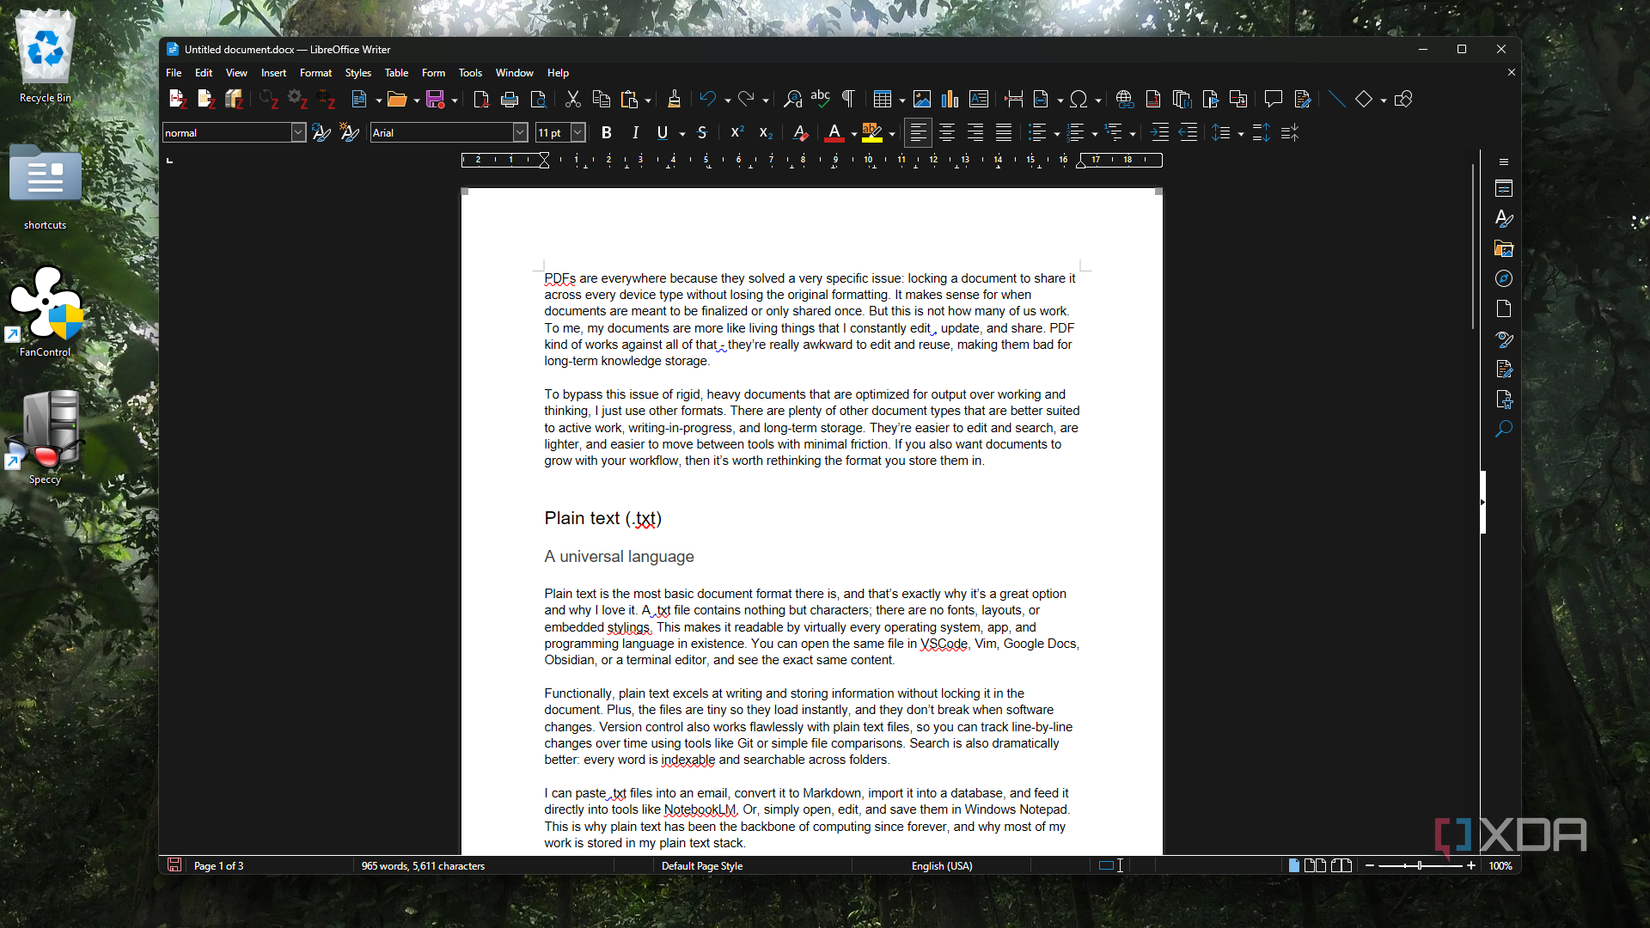Run the spelling checker
The height and width of the screenshot is (928, 1650).
pyautogui.click(x=820, y=99)
